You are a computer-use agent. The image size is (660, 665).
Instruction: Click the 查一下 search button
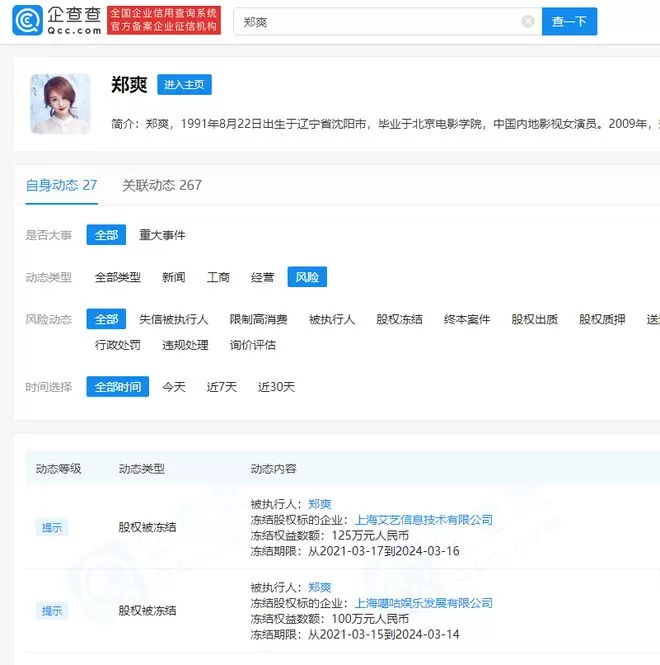pos(569,21)
